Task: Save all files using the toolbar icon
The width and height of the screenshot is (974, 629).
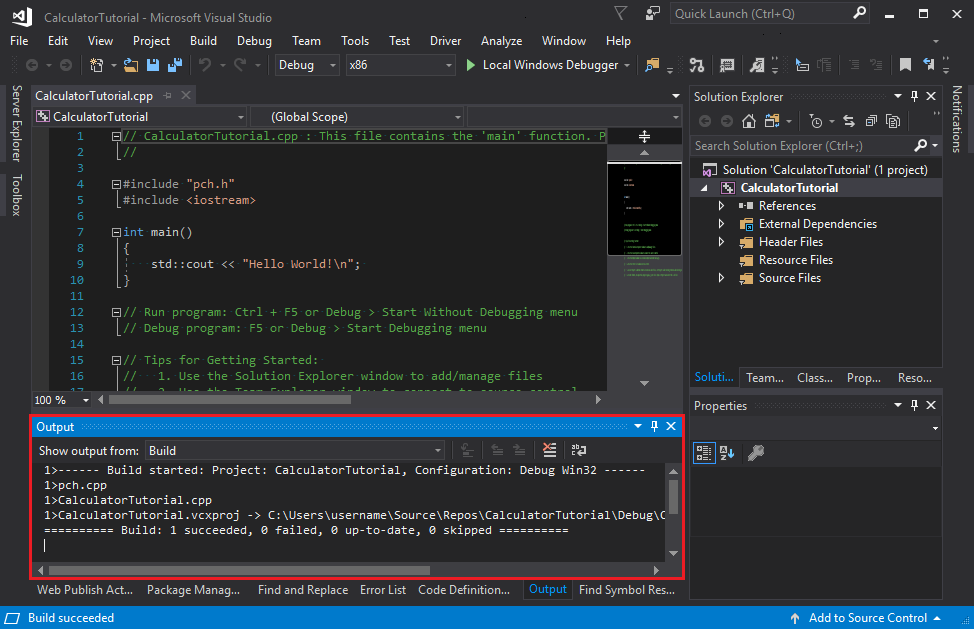Action: [x=174, y=63]
